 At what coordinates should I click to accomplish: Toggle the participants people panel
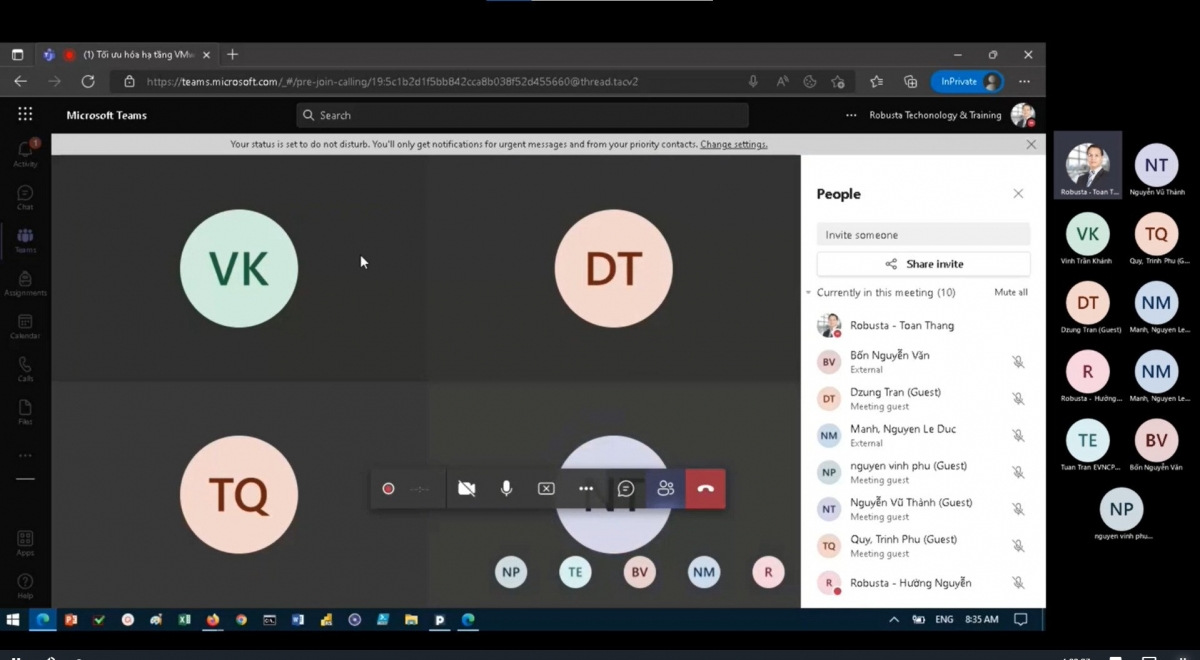(666, 489)
